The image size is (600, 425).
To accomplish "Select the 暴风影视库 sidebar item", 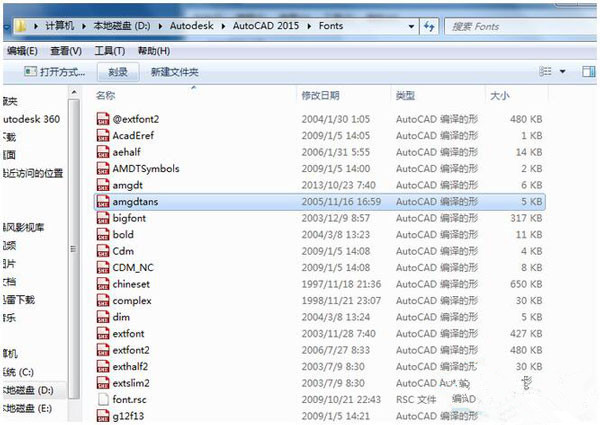I will (23, 227).
